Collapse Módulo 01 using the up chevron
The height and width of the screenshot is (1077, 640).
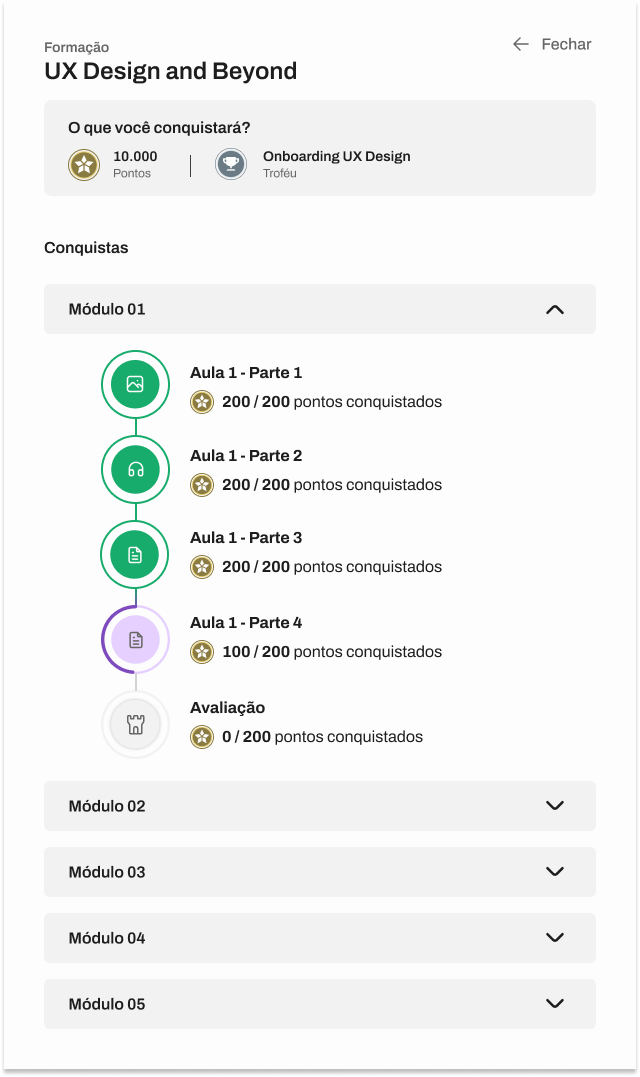pyautogui.click(x=555, y=310)
